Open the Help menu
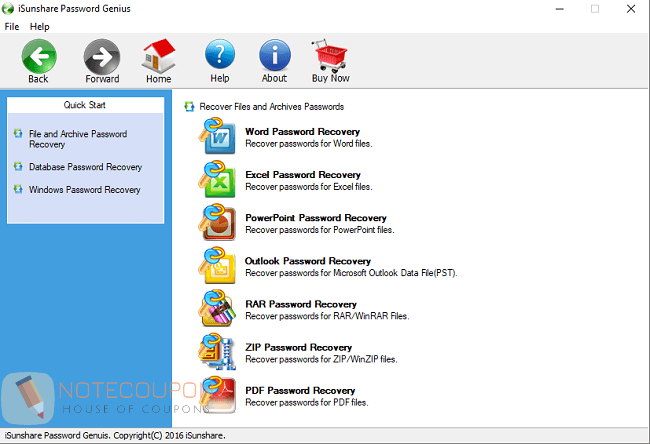The image size is (650, 444). (39, 27)
